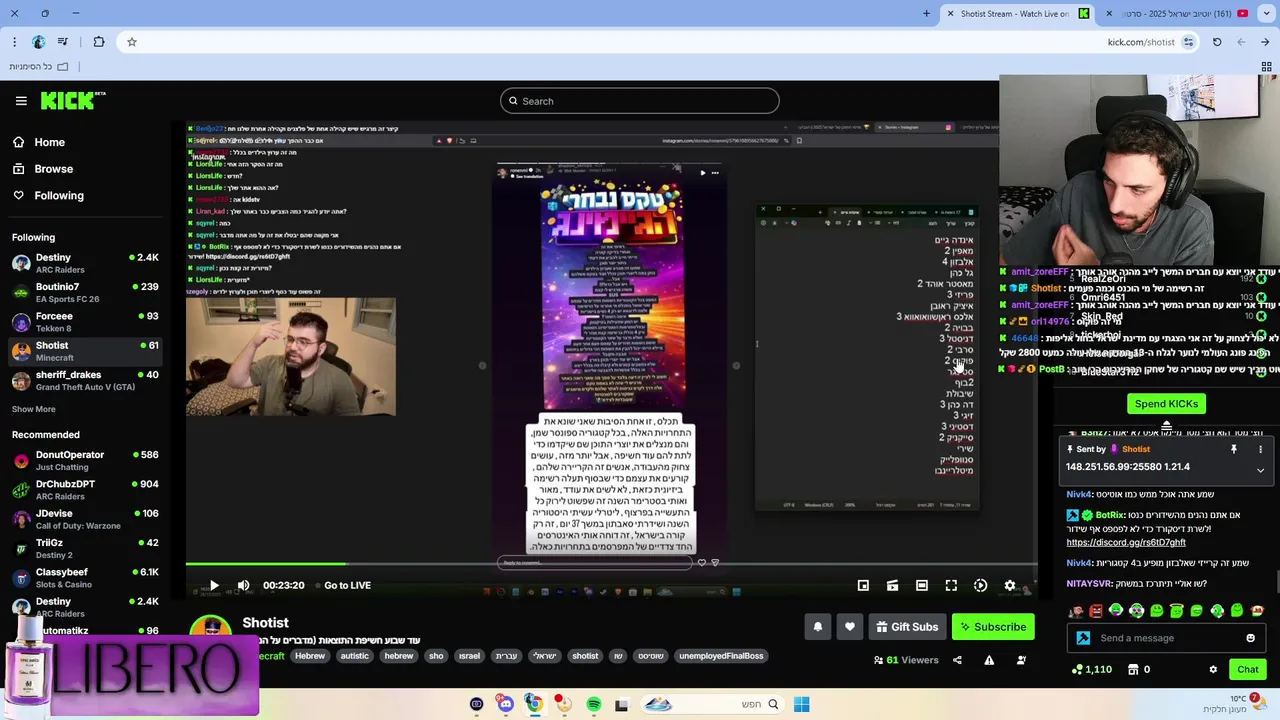This screenshot has width=1280, height=720.
Task: Follow channel with heart button
Action: click(849, 627)
